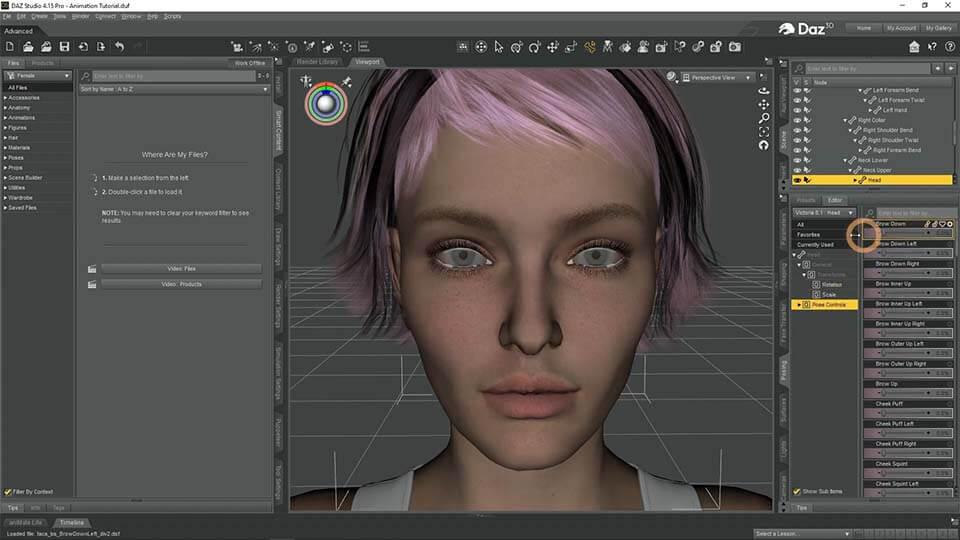Click the Video: Files button
This screenshot has height=540, width=960.
(x=181, y=269)
